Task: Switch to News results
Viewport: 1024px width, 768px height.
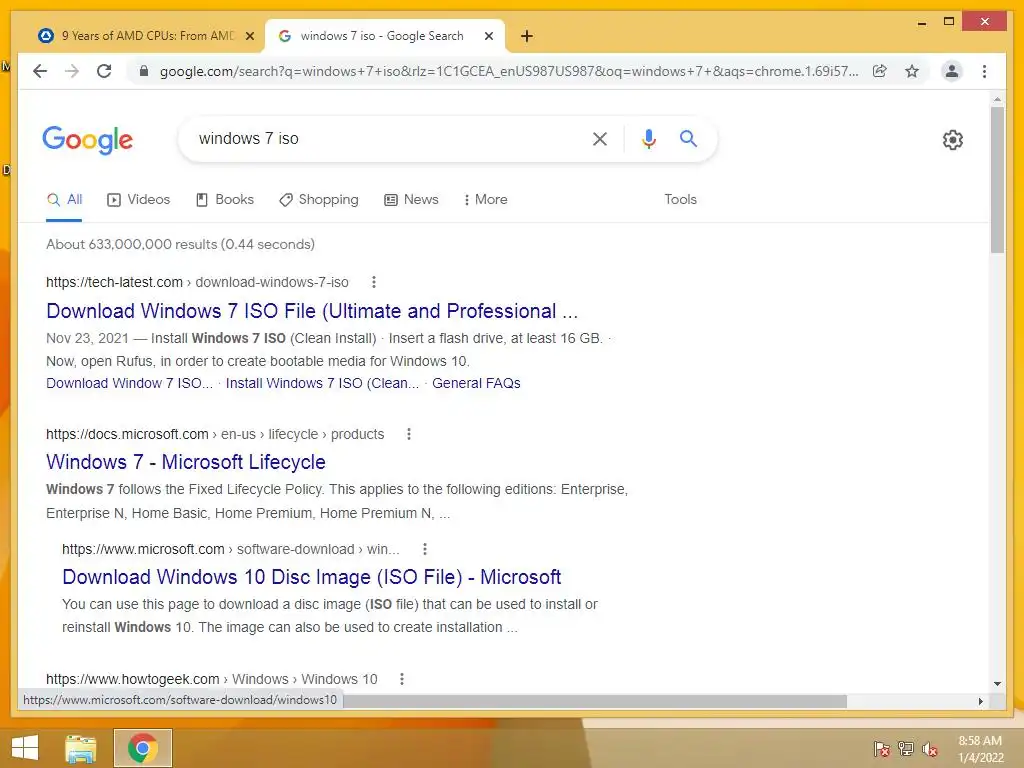Action: [x=411, y=200]
